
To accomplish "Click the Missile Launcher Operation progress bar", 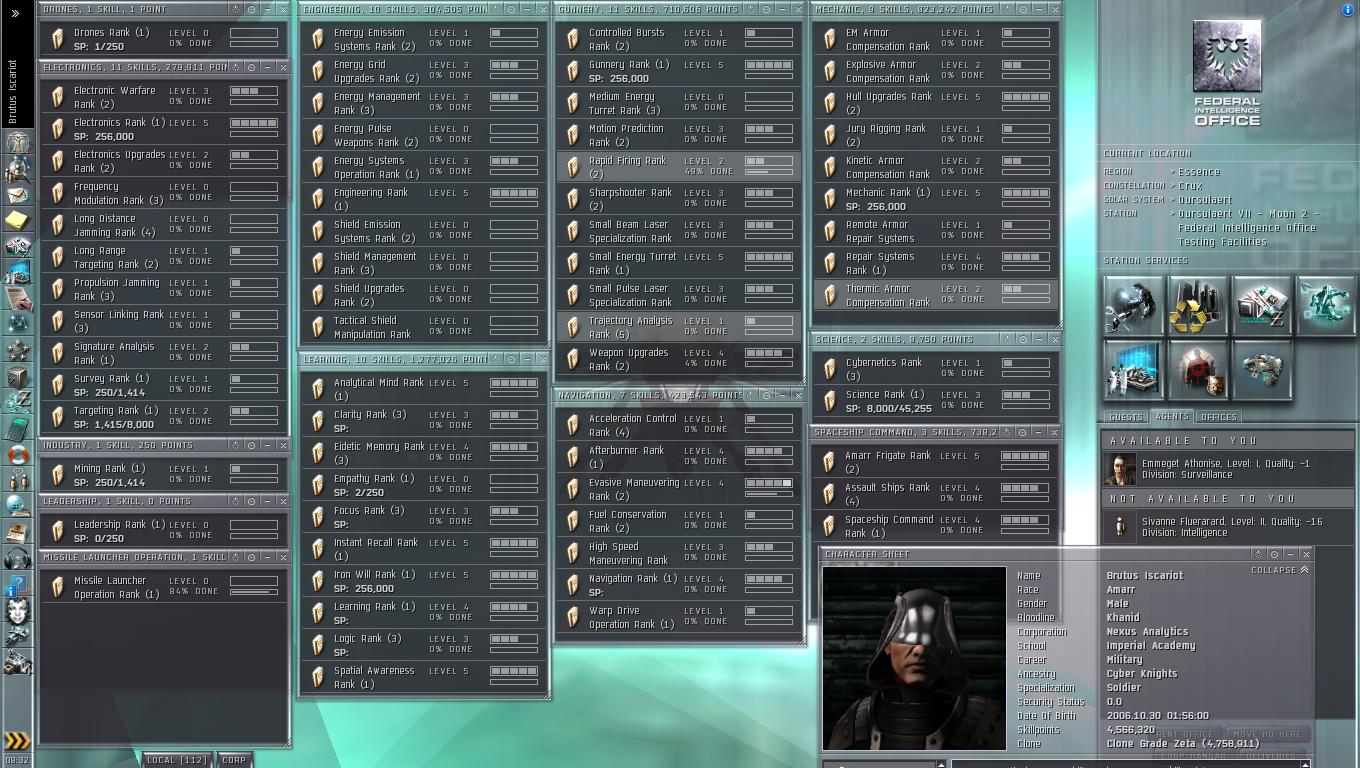I will 254,592.
